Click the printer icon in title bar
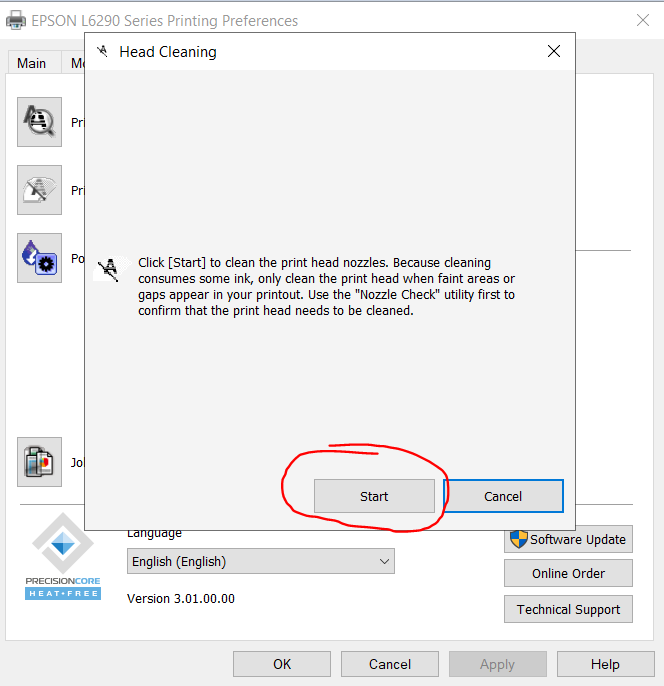 (17, 20)
